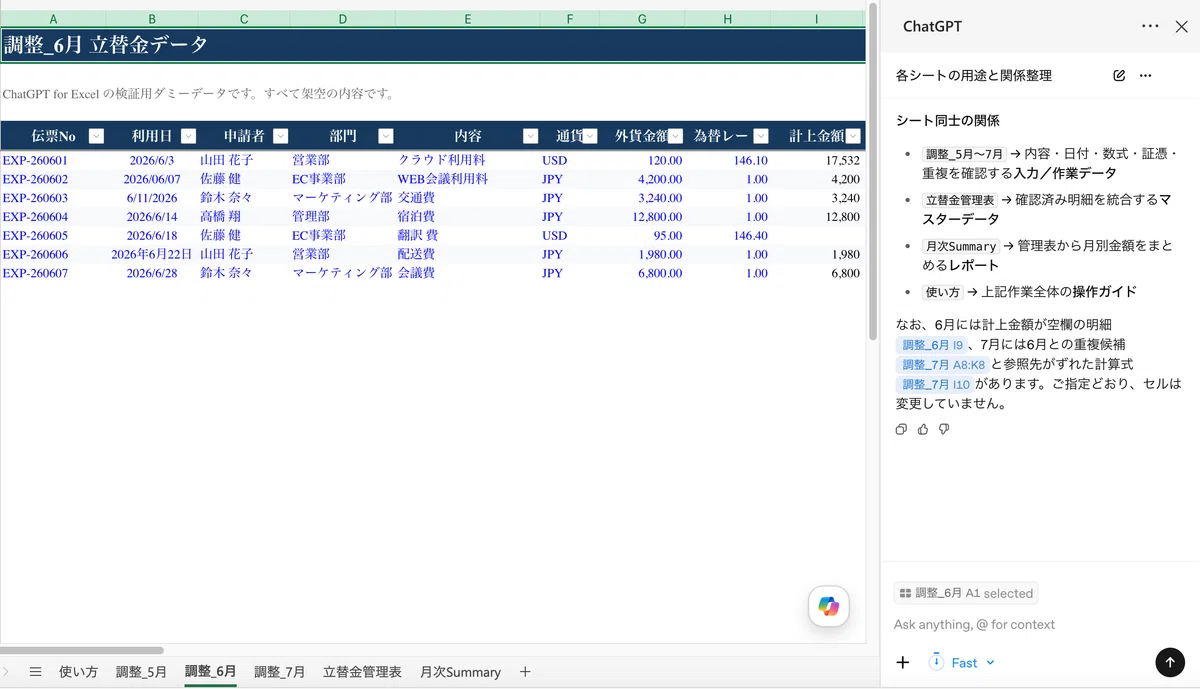Select the amount cell 95.00
Viewport: 1200px width, 689px height.
pyautogui.click(x=641, y=235)
